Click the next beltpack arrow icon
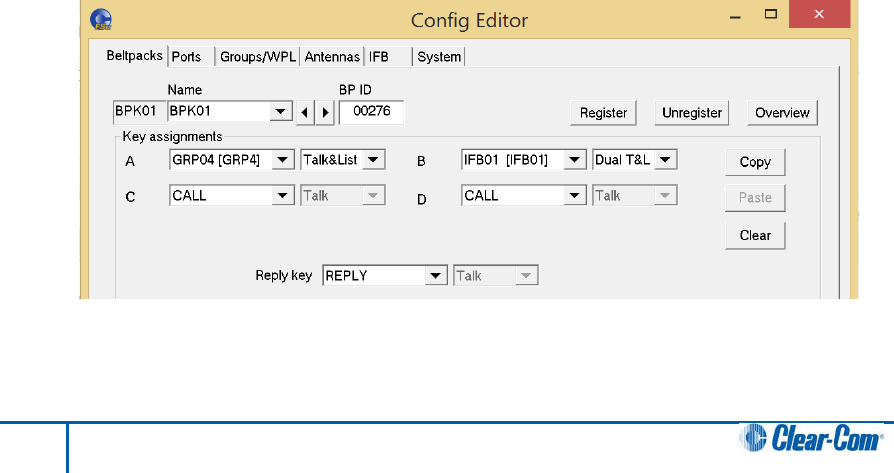This screenshot has height=473, width=894. 325,112
